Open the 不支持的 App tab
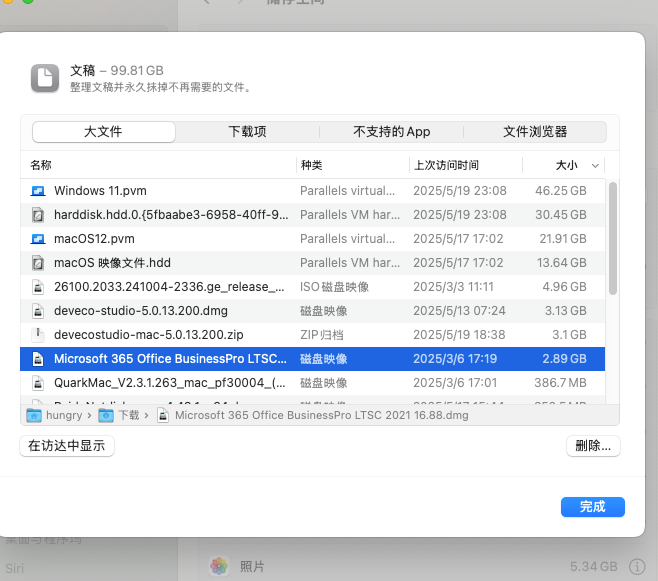The width and height of the screenshot is (658, 581). pos(391,132)
